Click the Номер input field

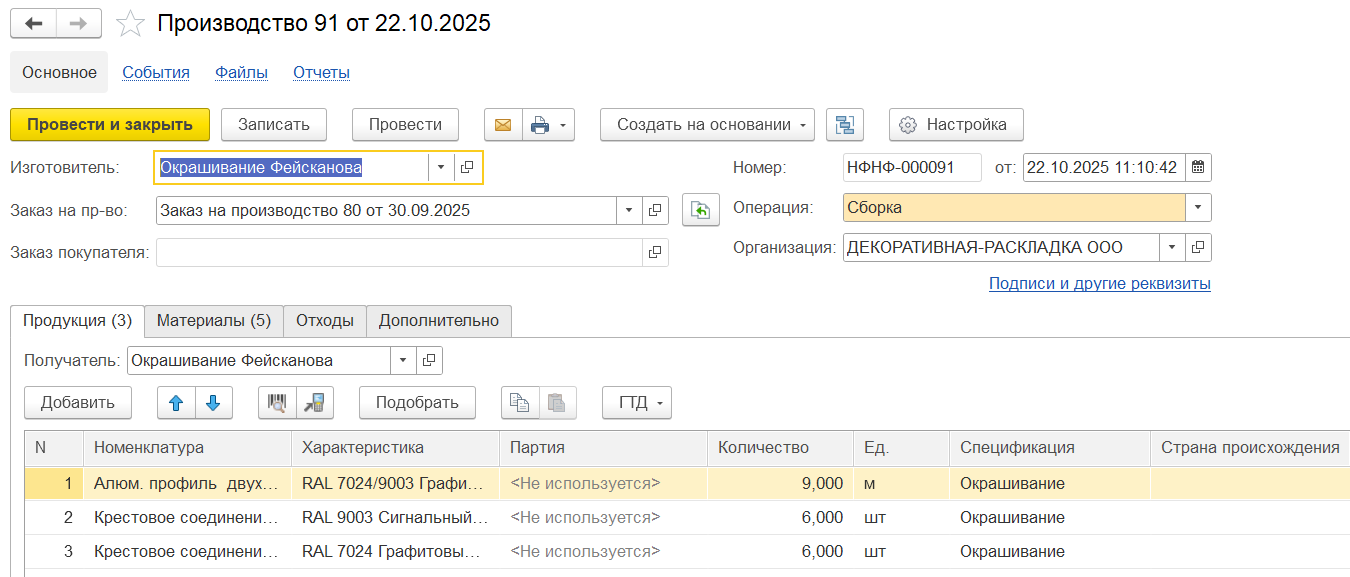(x=911, y=168)
